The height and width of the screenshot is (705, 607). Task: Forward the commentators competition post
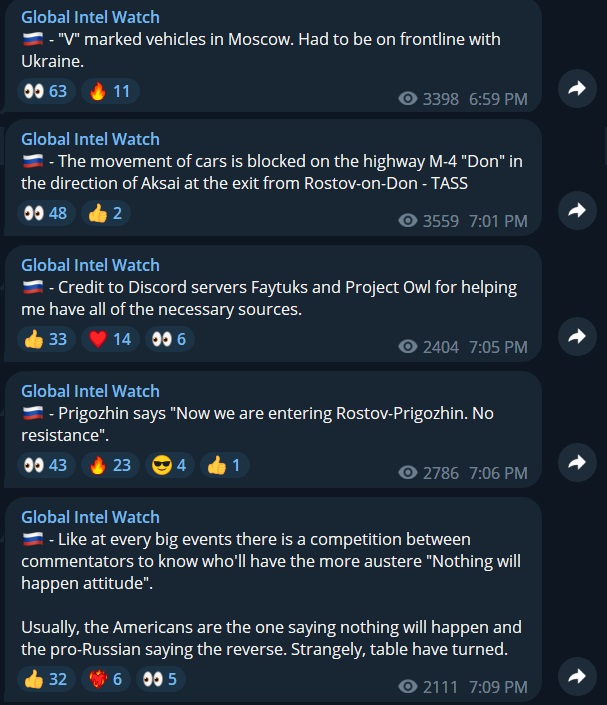click(577, 676)
